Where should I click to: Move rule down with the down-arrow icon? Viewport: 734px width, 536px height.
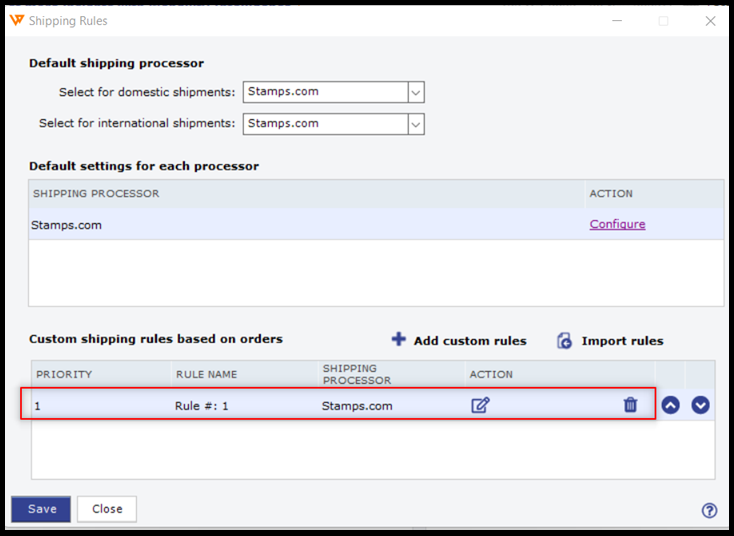(701, 405)
